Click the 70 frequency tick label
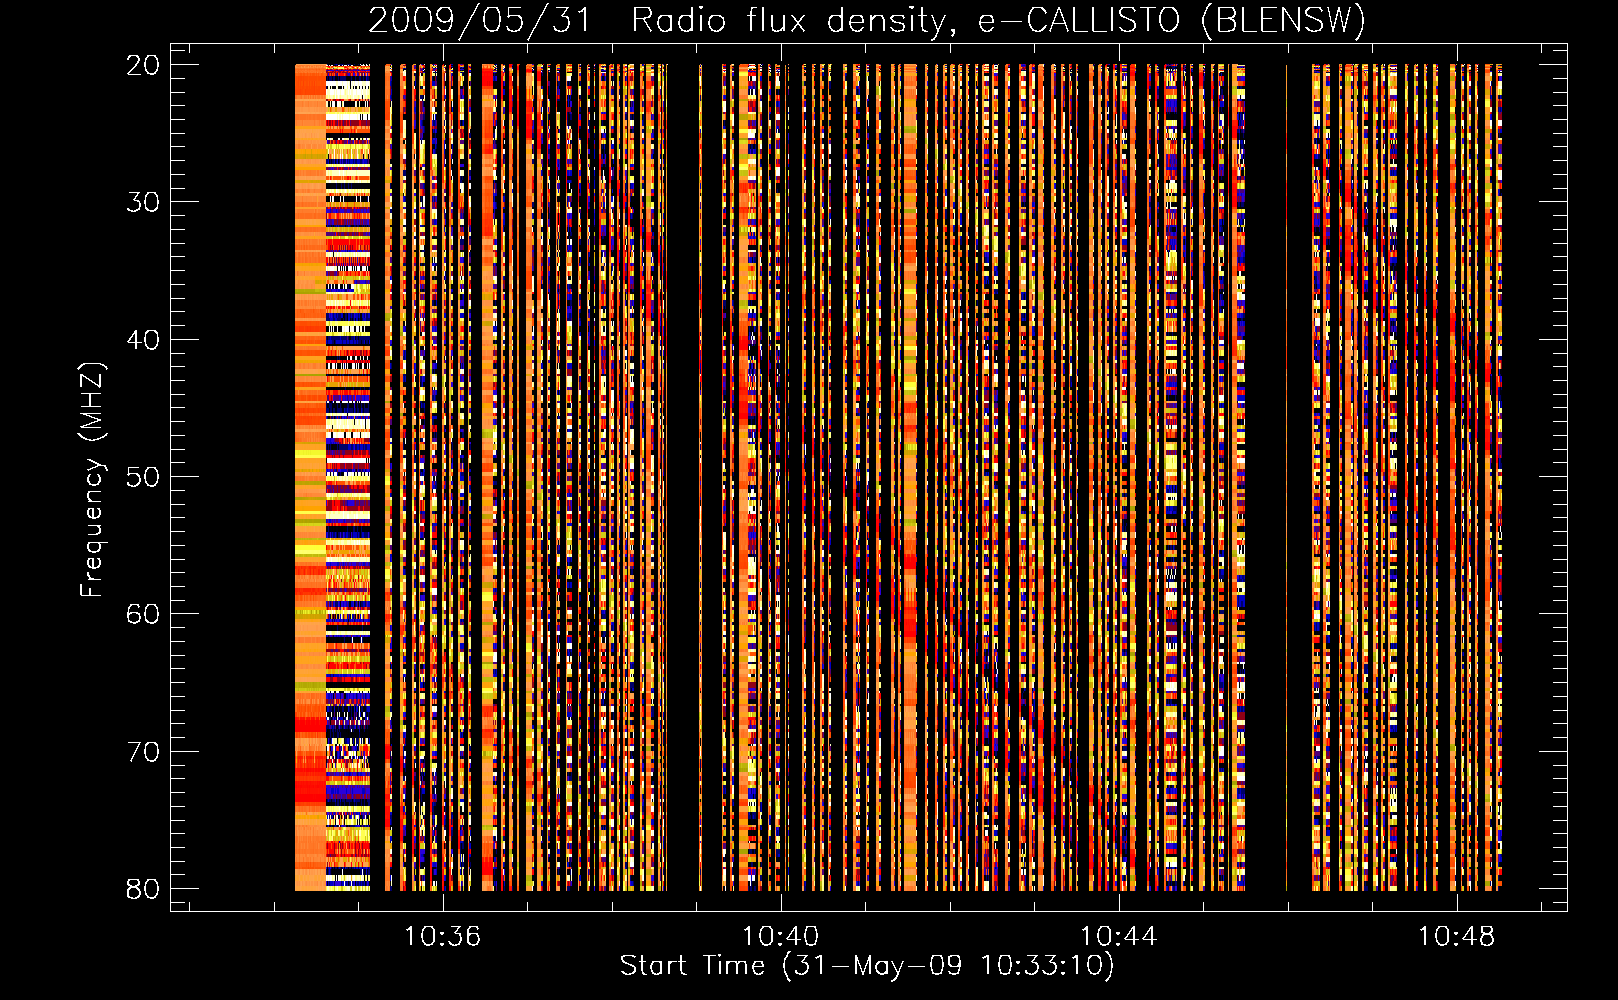The height and width of the screenshot is (1000, 1618). [x=143, y=751]
